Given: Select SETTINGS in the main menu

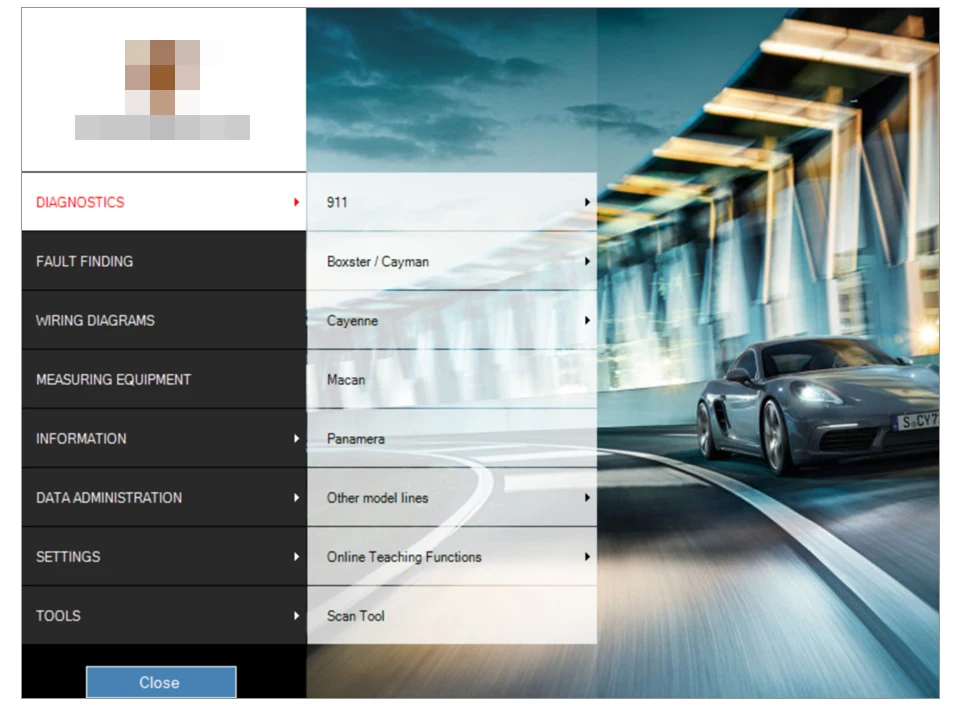Looking at the screenshot, I should tap(163, 557).
